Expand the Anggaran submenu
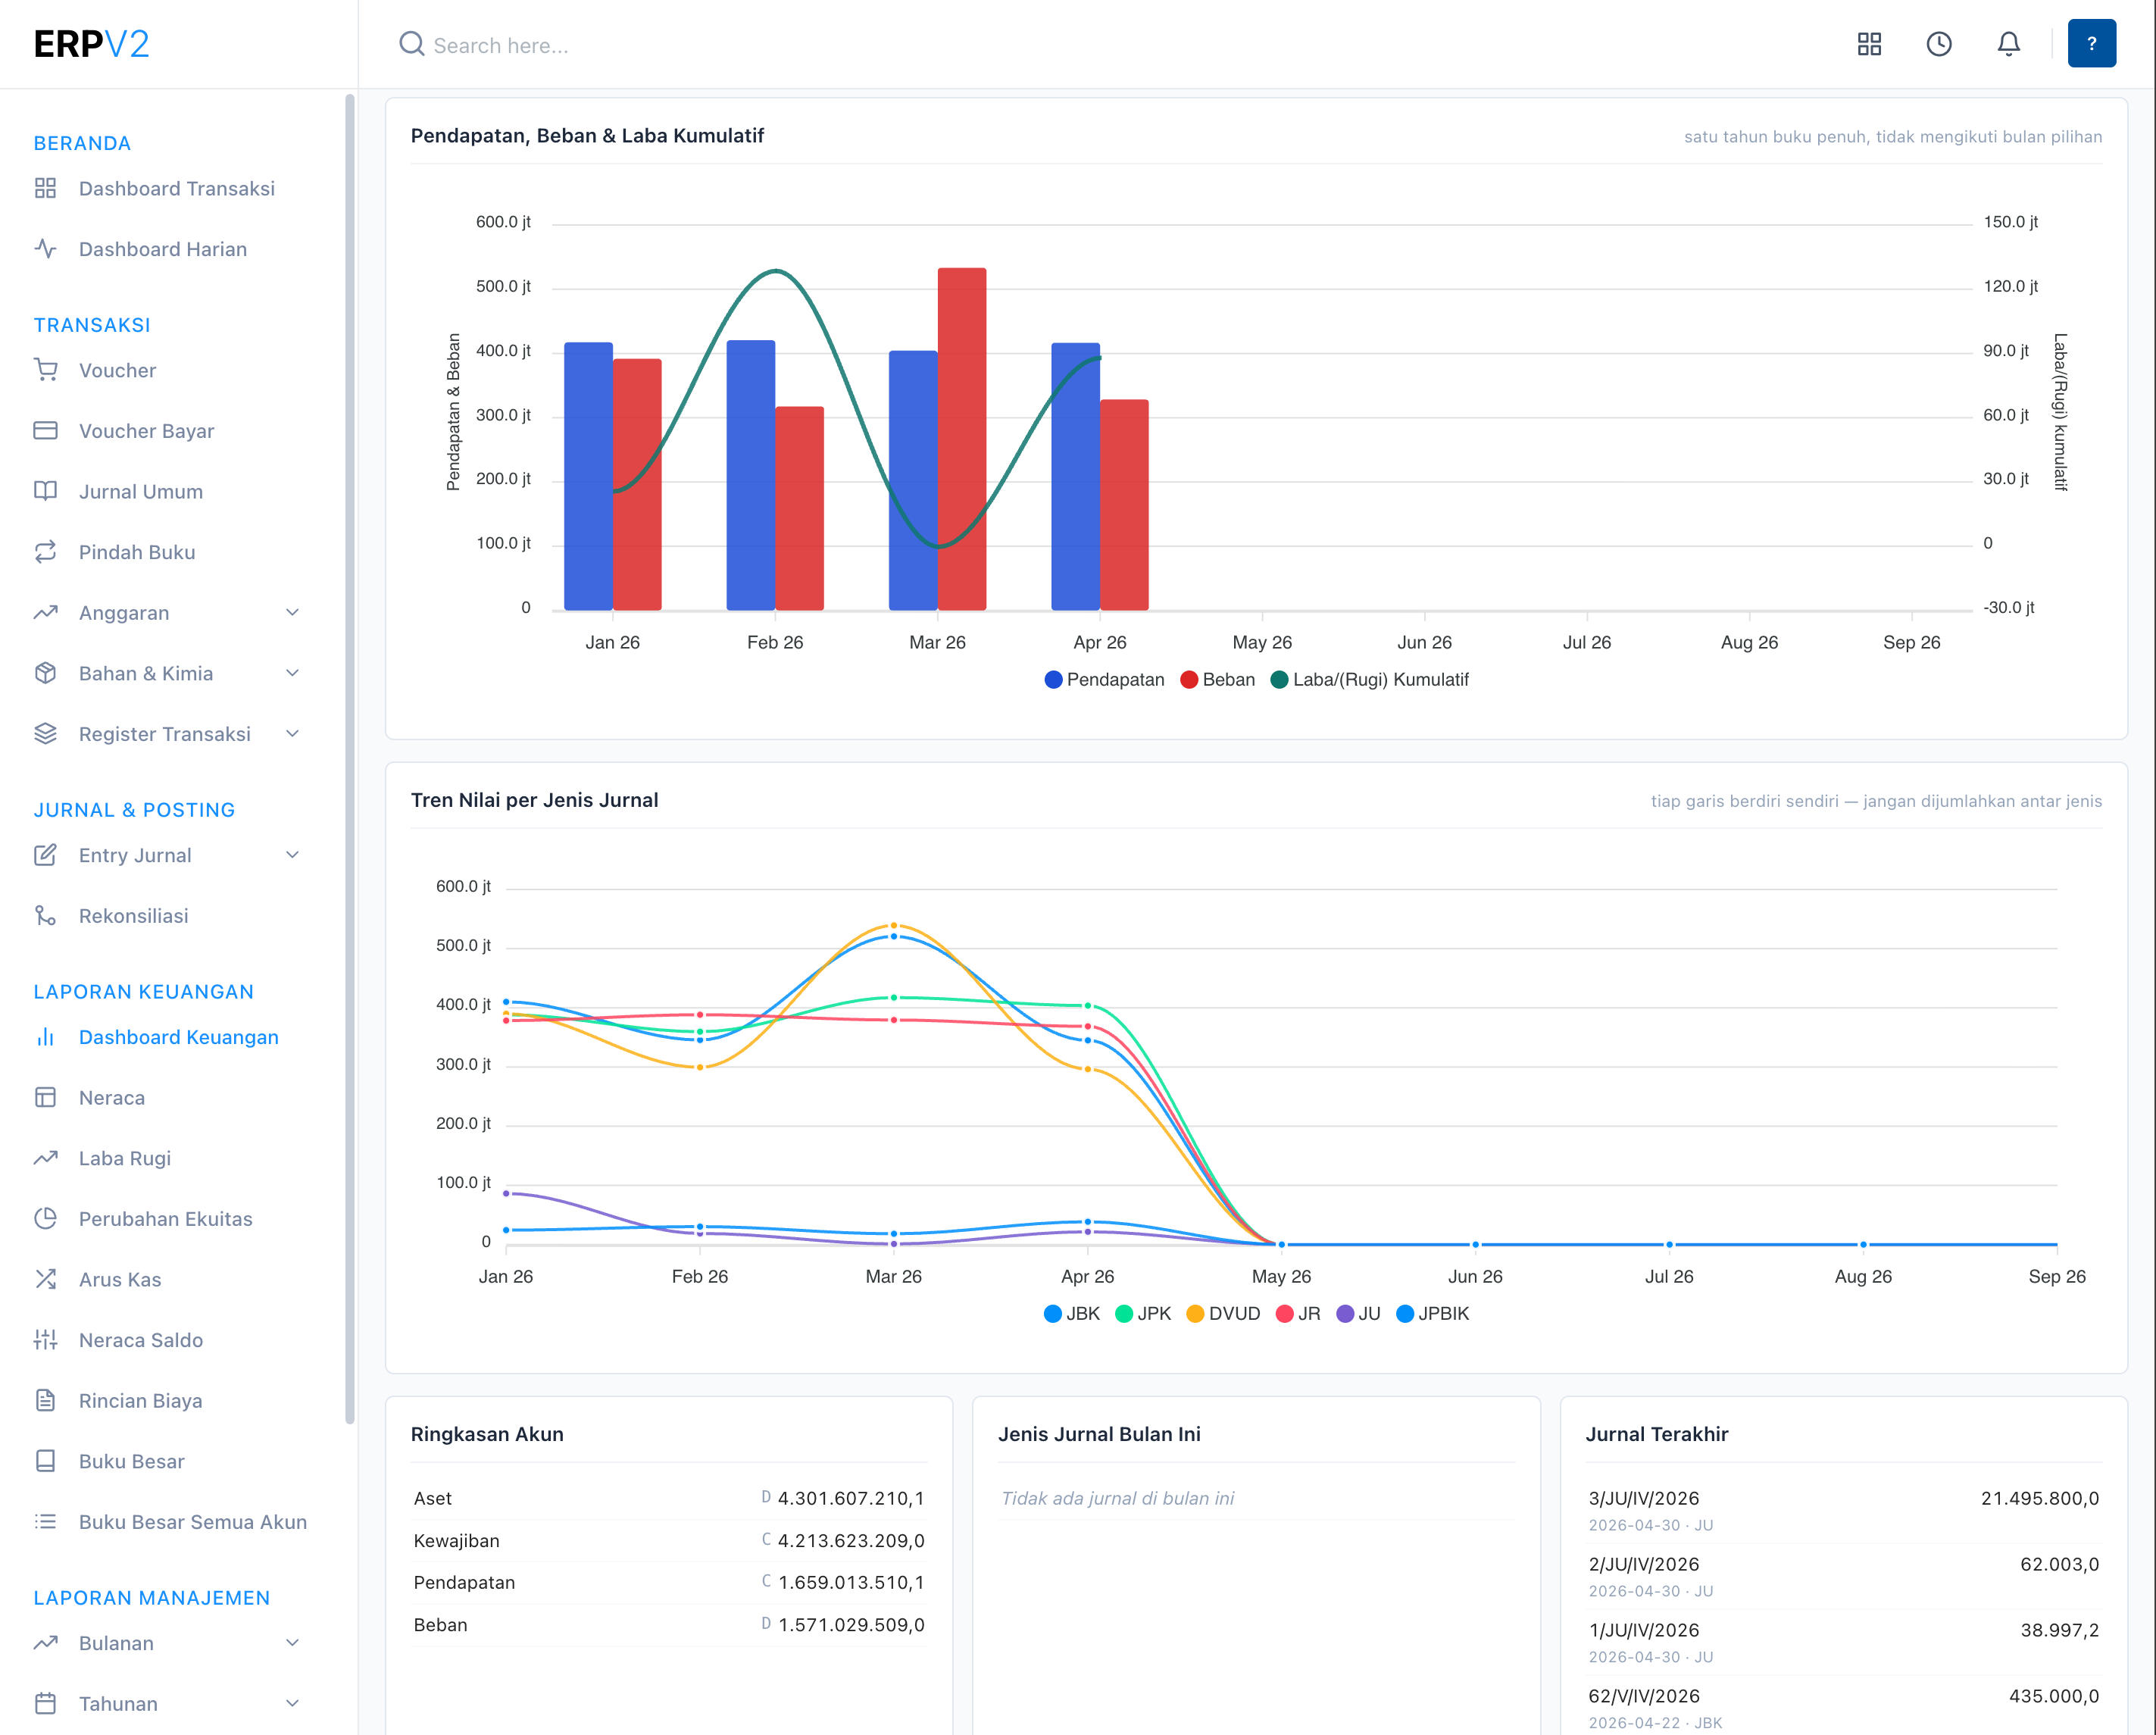 tap(292, 613)
